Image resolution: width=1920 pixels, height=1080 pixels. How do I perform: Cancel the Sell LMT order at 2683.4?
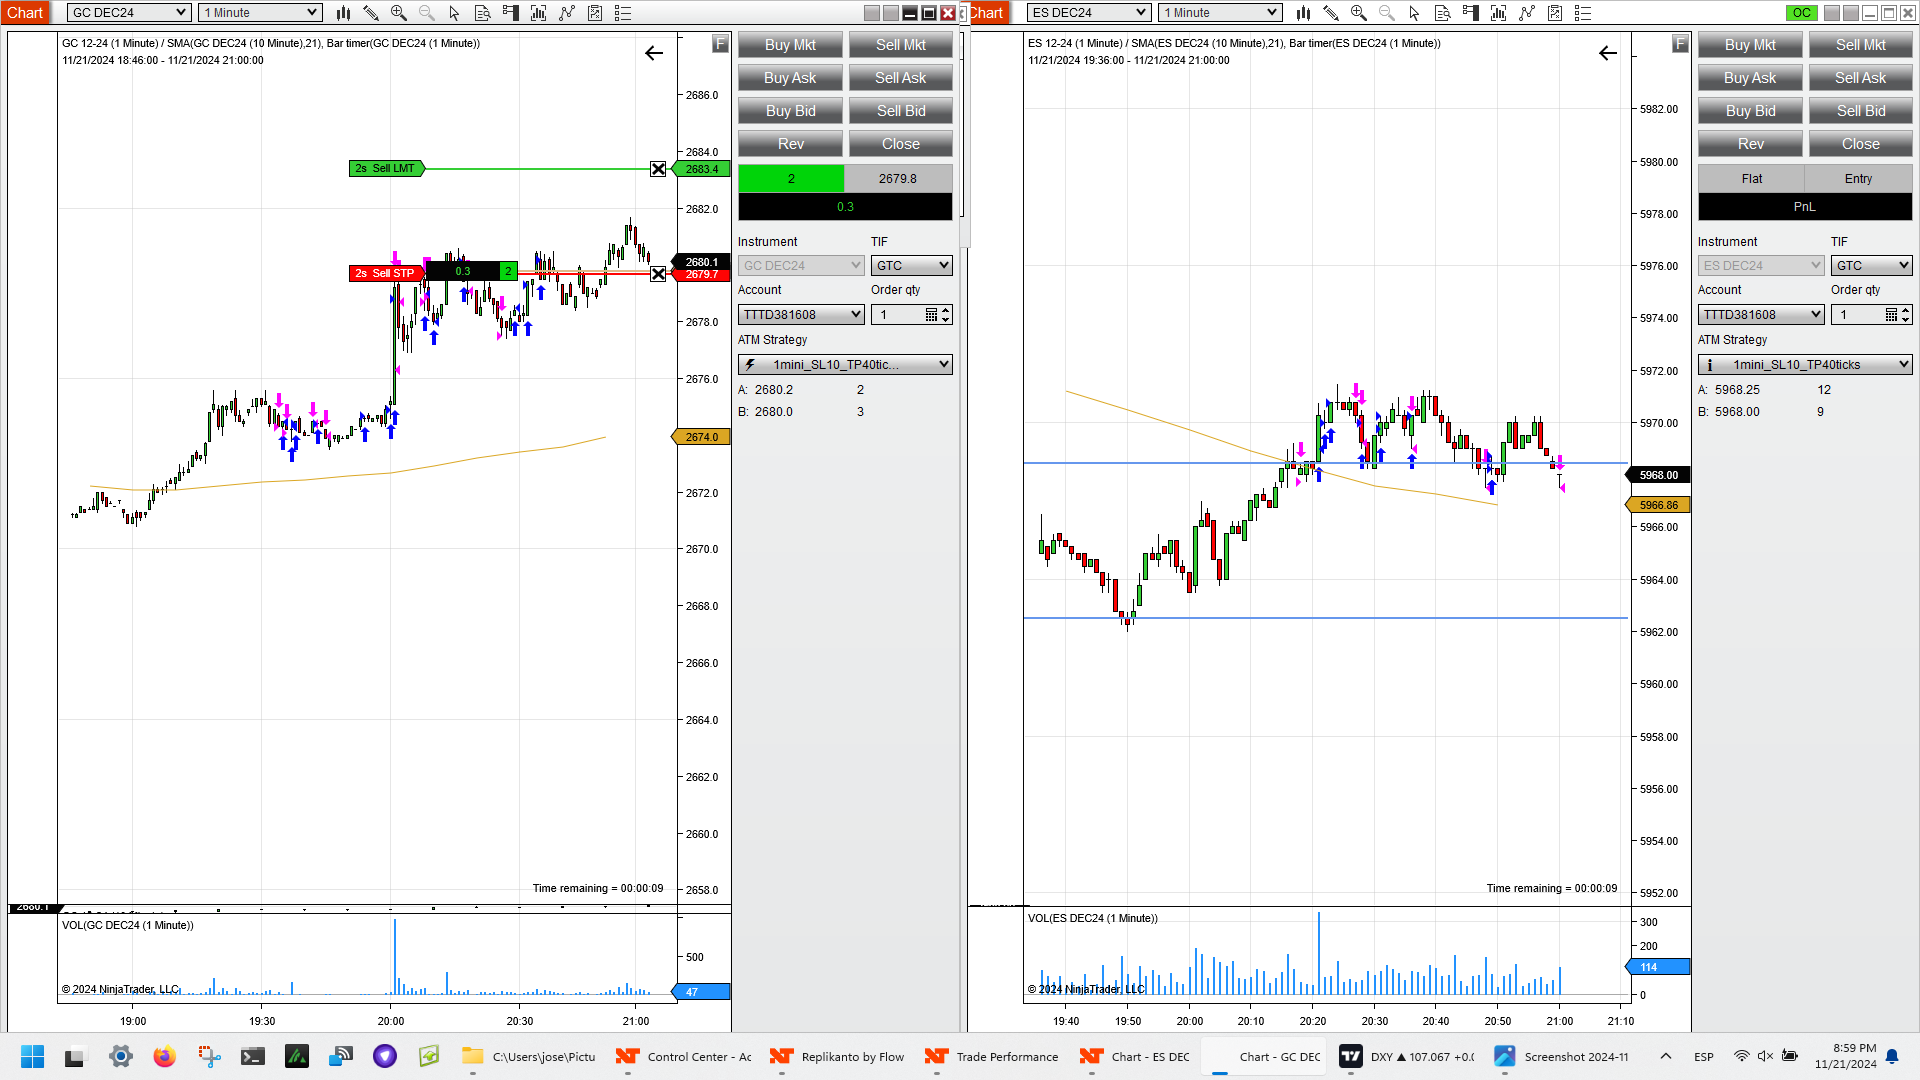point(658,169)
